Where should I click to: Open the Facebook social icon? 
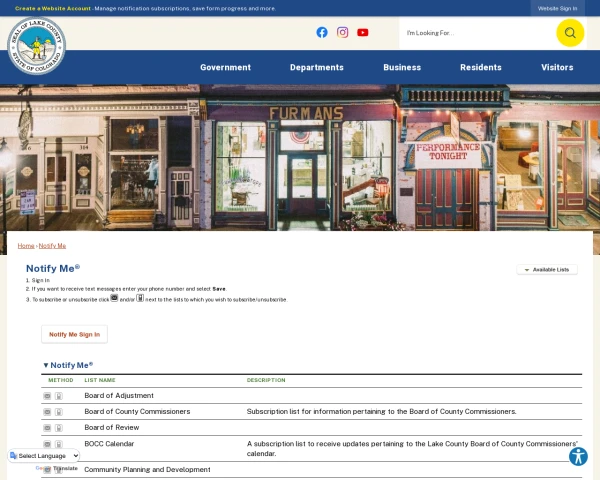(x=322, y=33)
